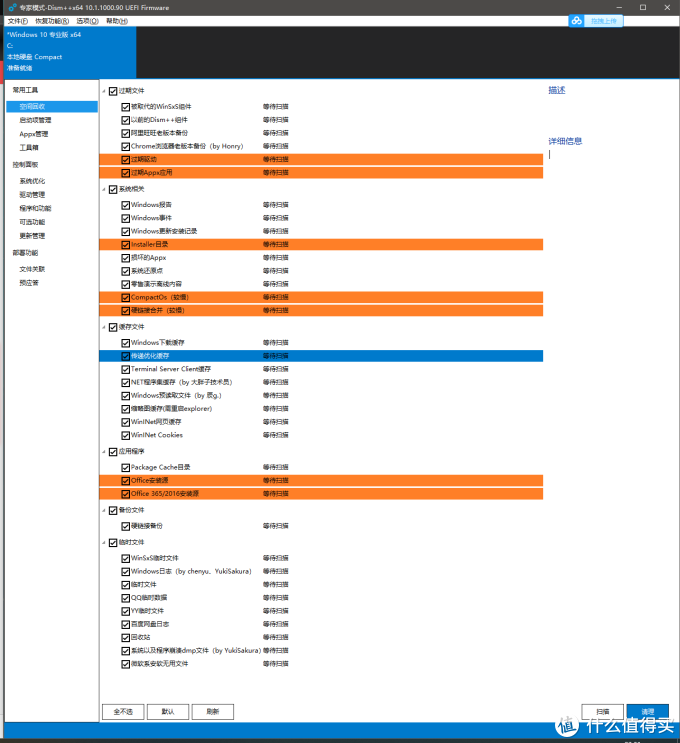Click the 拖拽上传 upload button
The height and width of the screenshot is (743, 680).
coord(603,21)
